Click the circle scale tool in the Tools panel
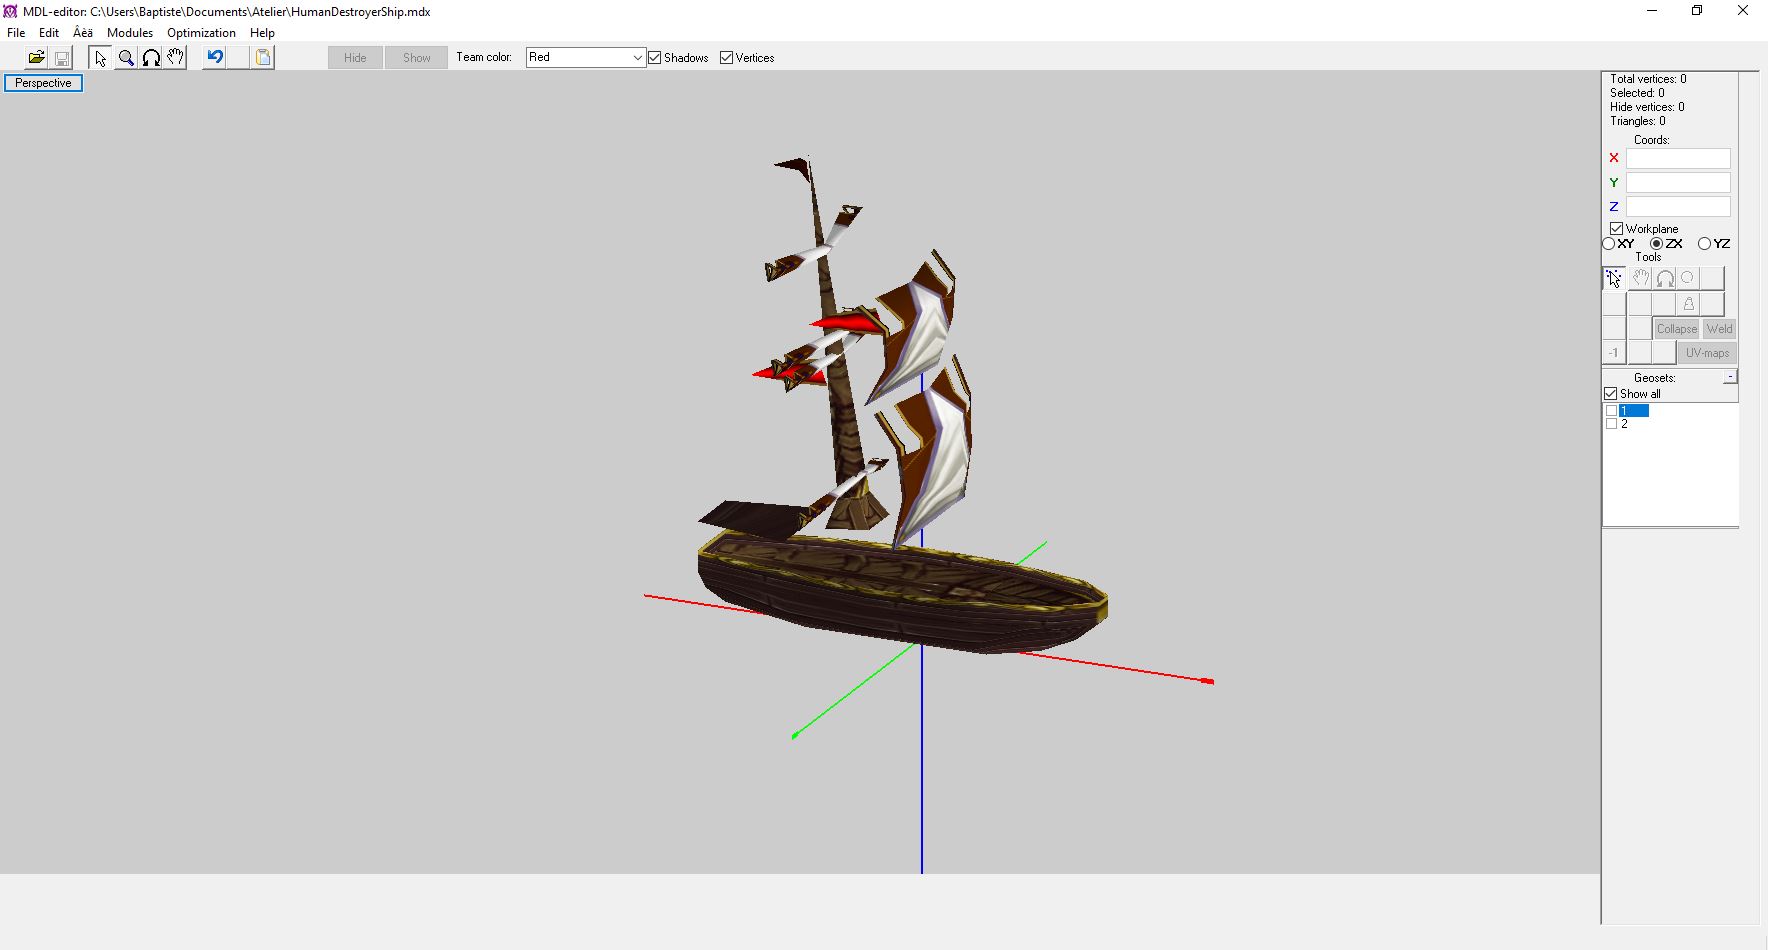The width and height of the screenshot is (1768, 950). click(x=1688, y=278)
